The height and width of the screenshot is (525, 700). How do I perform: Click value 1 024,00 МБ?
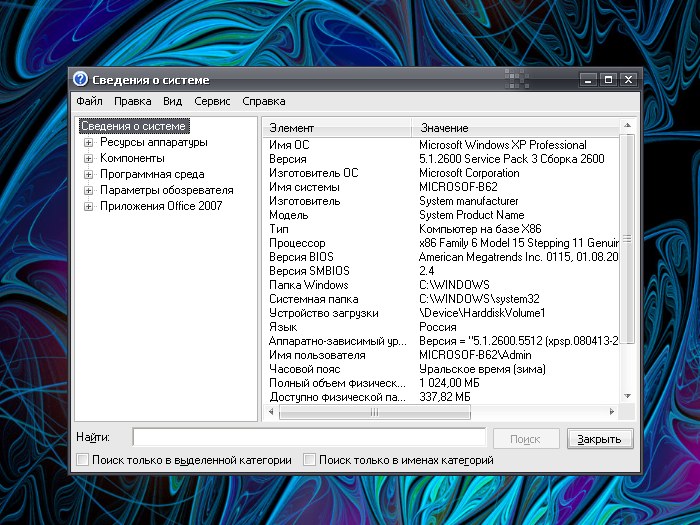(x=449, y=383)
